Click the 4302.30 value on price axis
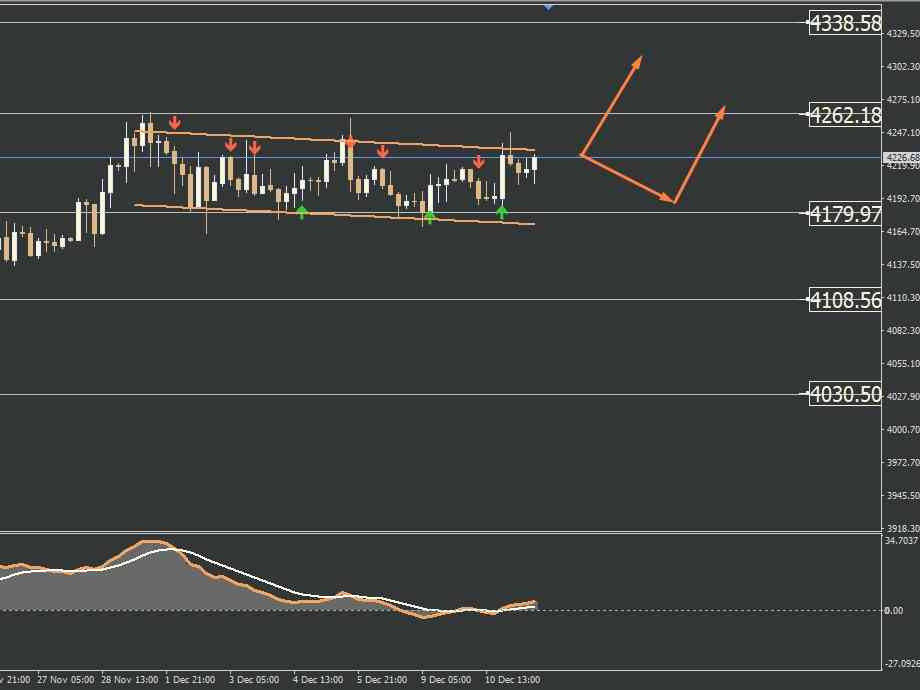 pos(902,67)
